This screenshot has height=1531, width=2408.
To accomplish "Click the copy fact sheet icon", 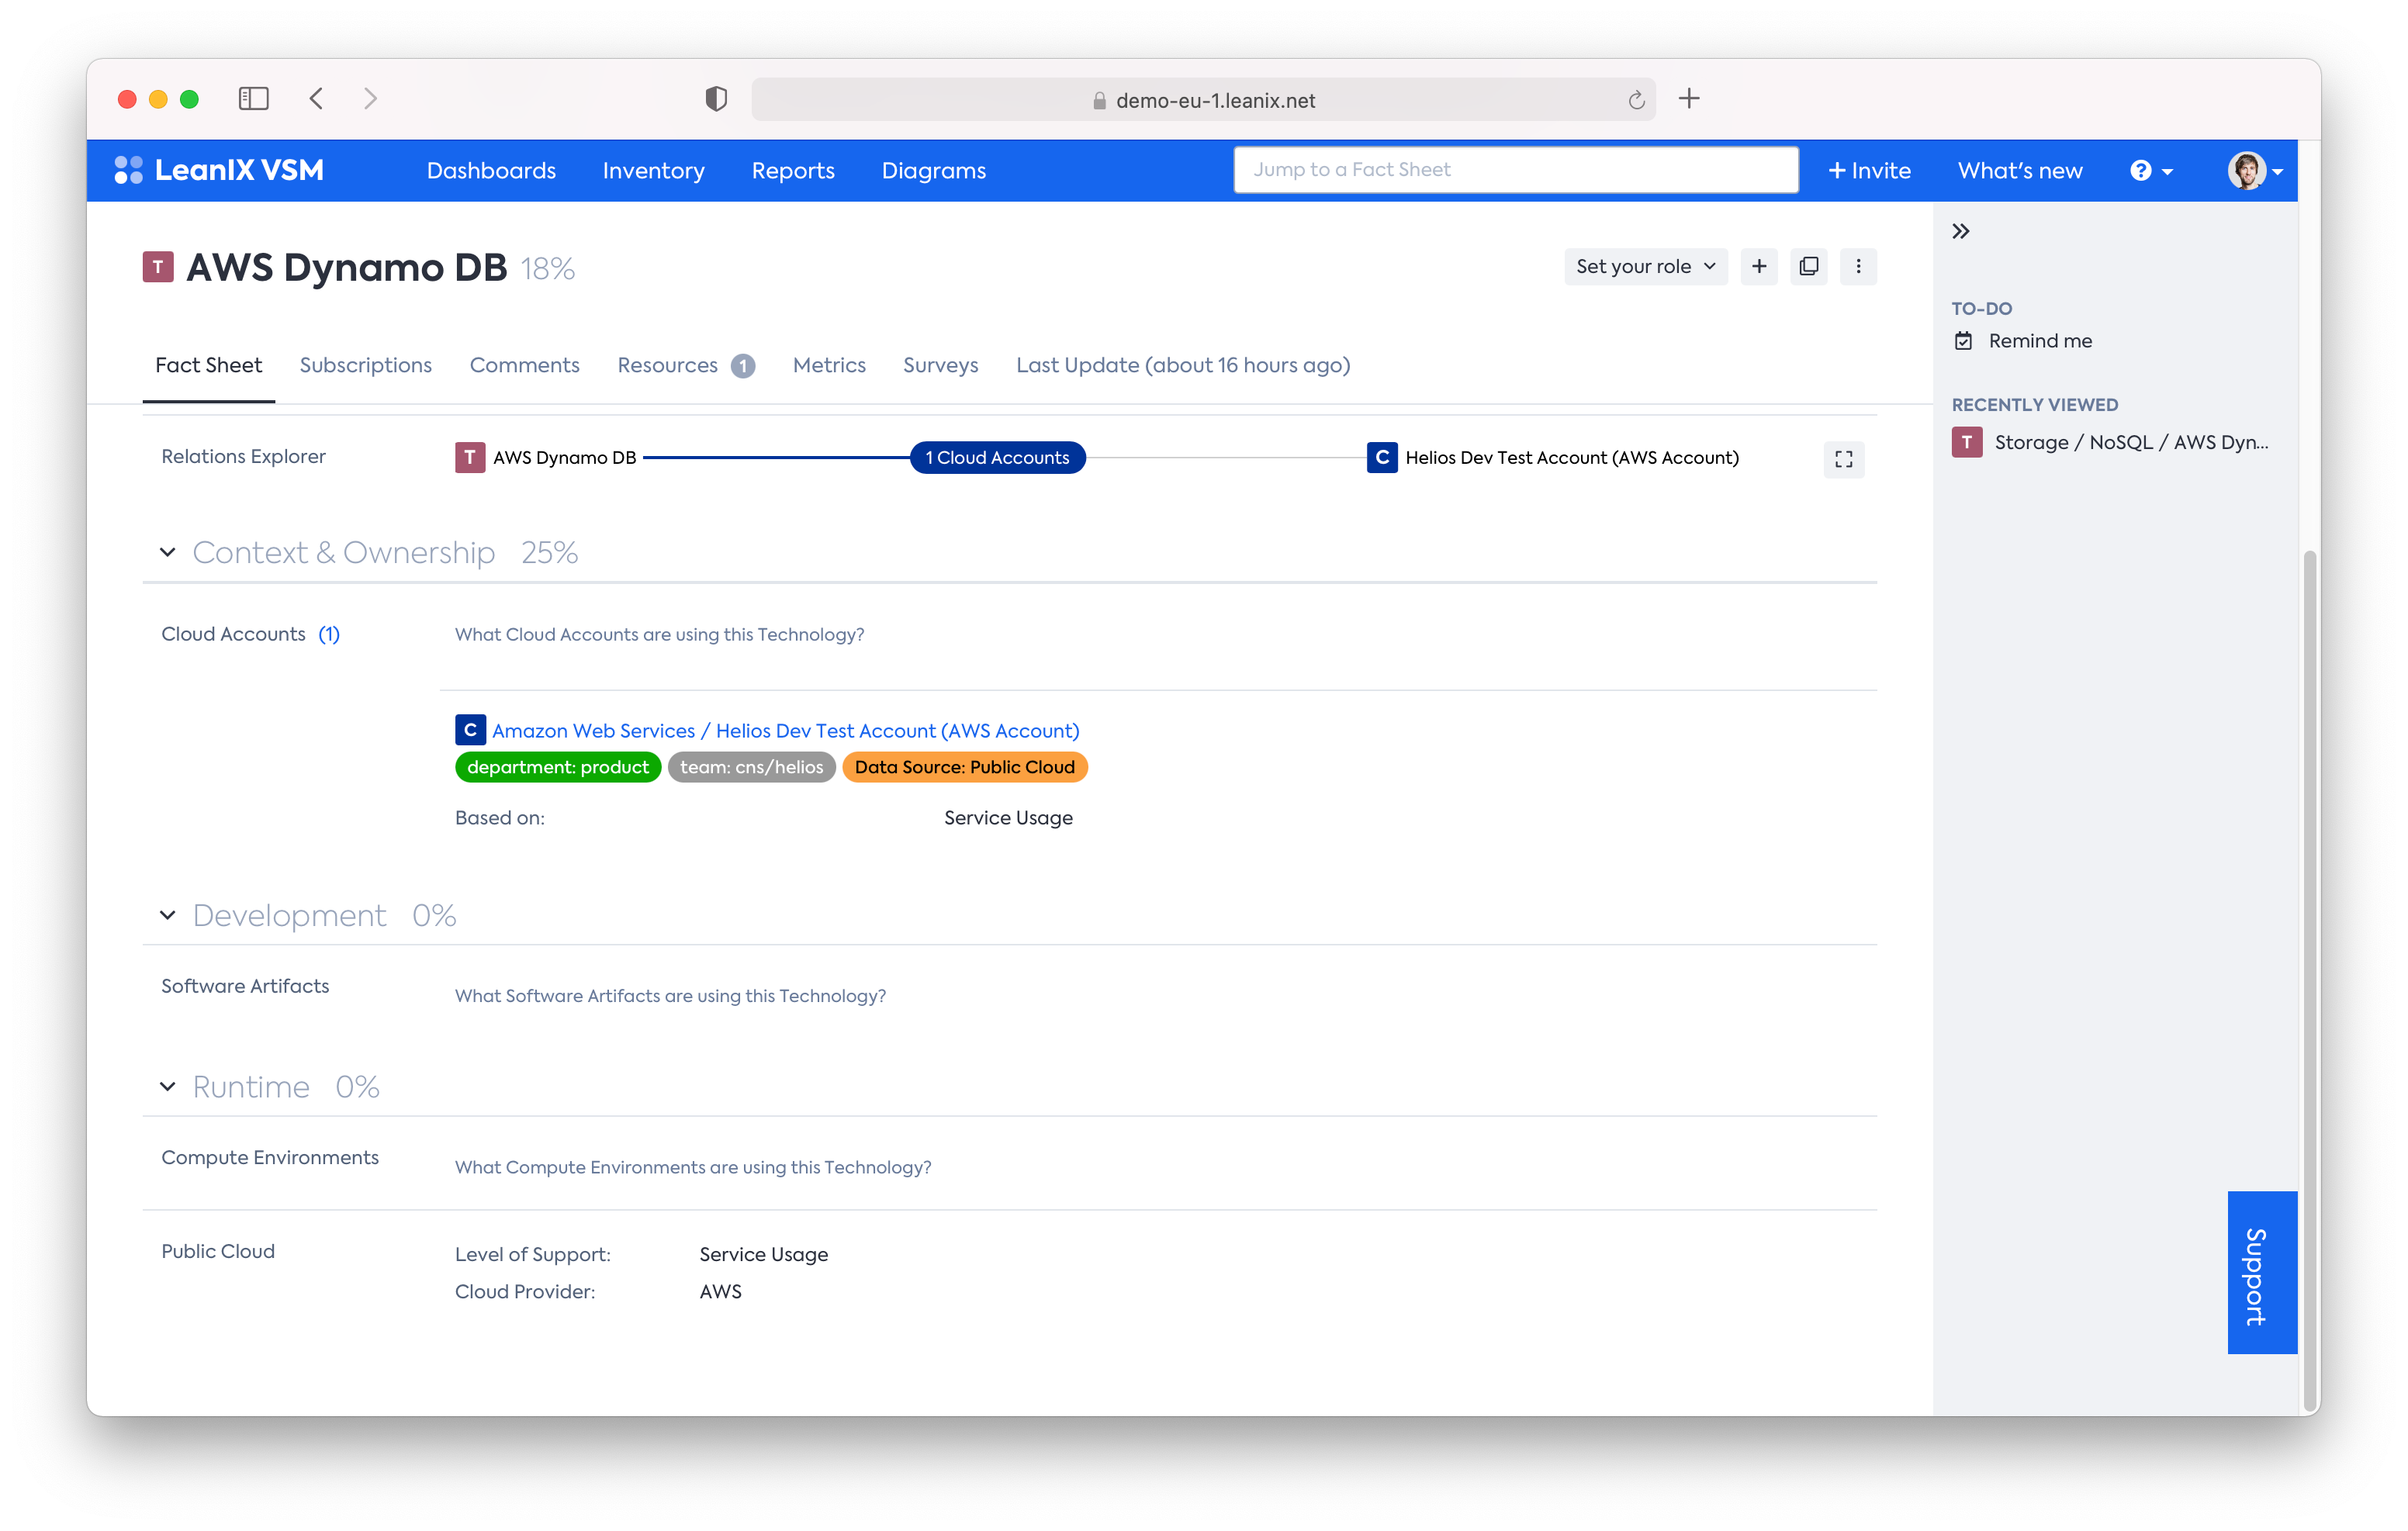I will click(x=1809, y=266).
